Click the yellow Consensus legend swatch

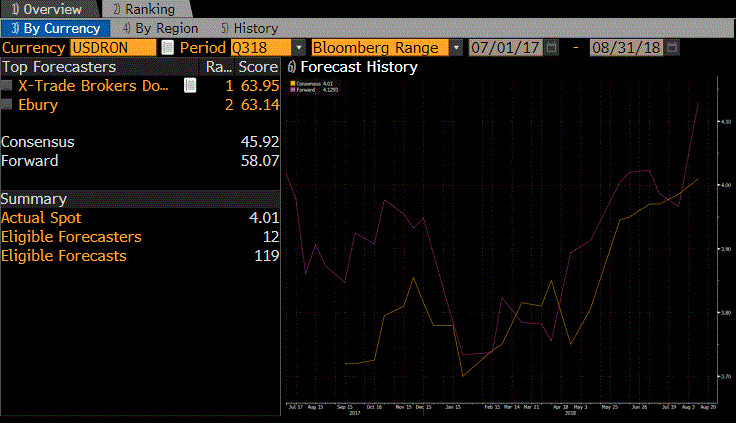[x=293, y=84]
